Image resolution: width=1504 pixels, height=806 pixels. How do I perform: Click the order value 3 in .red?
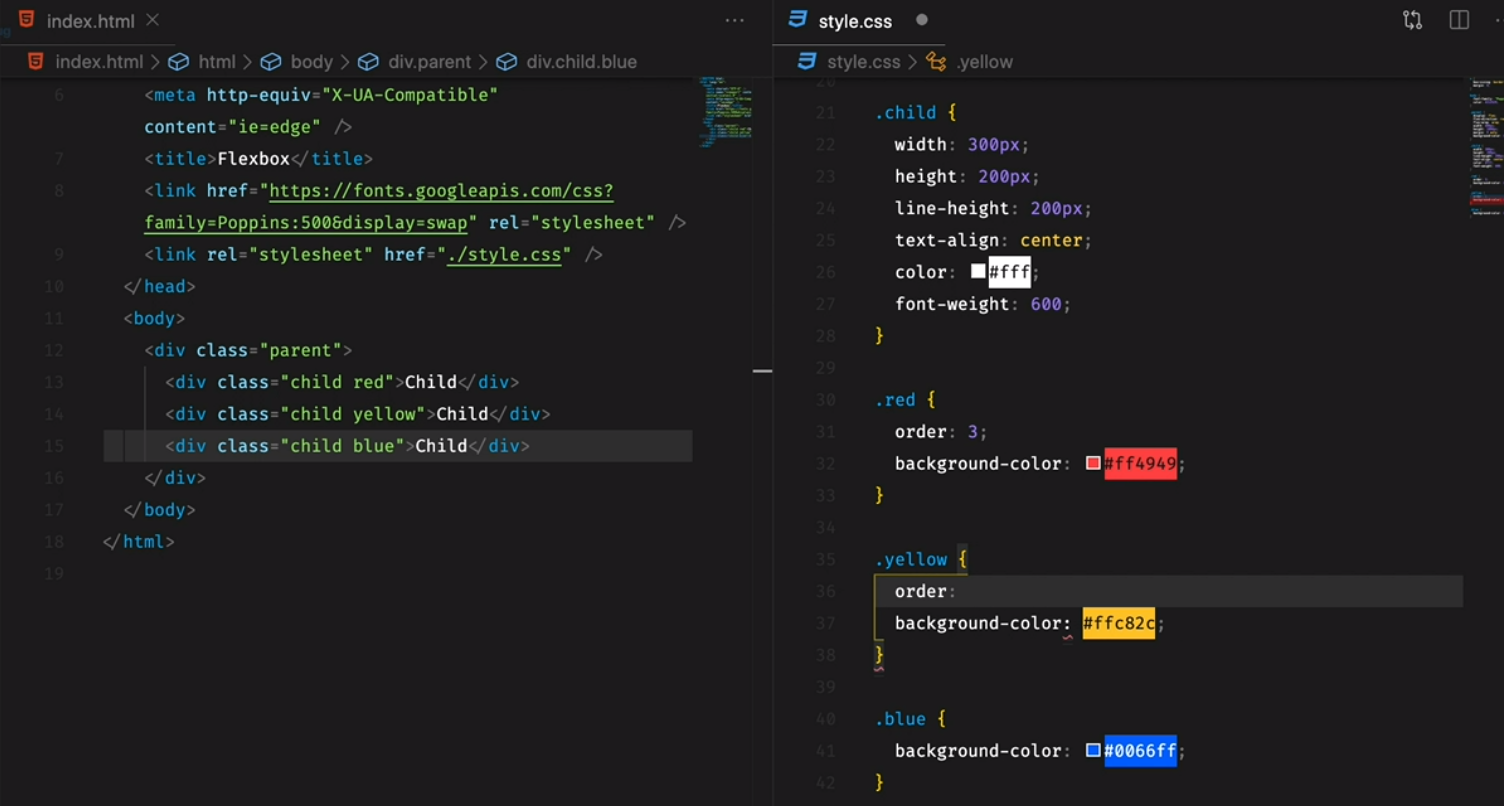click(973, 431)
